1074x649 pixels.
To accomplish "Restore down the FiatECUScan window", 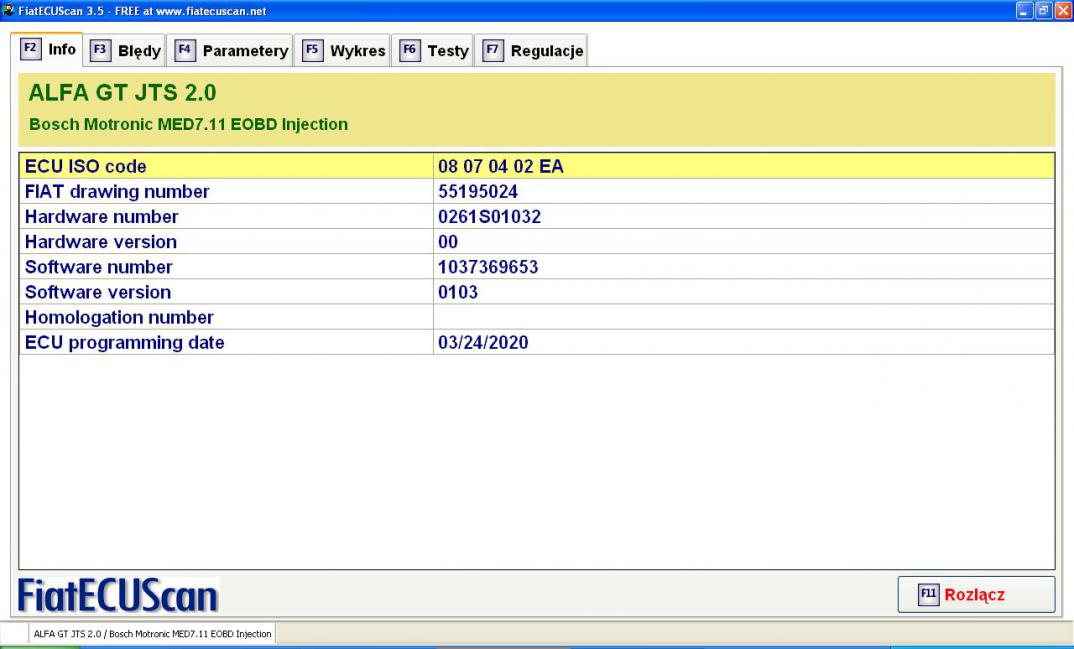I will (x=1043, y=10).
